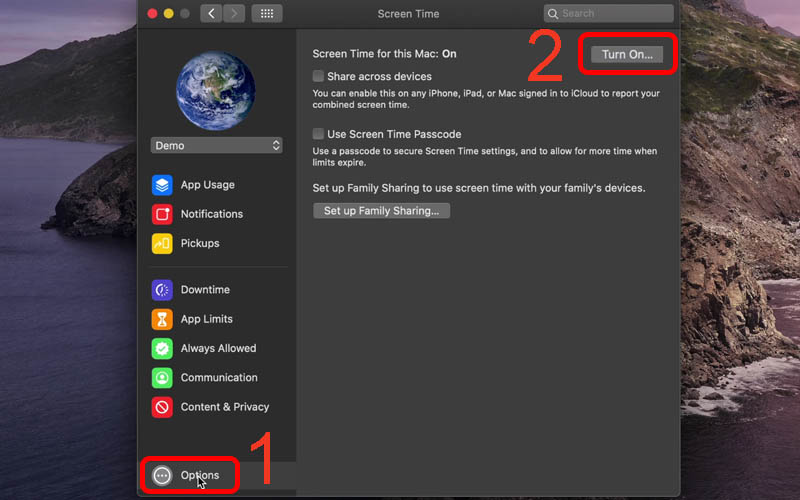Focus the Search field
The image size is (800, 500).
[x=609, y=14]
